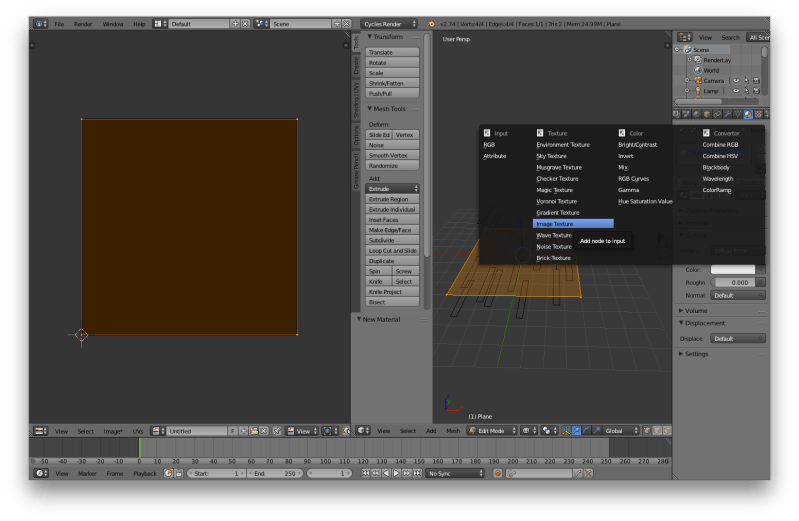
Task: Toggle Camera selectability arrow in outliner
Action: pos(747,81)
